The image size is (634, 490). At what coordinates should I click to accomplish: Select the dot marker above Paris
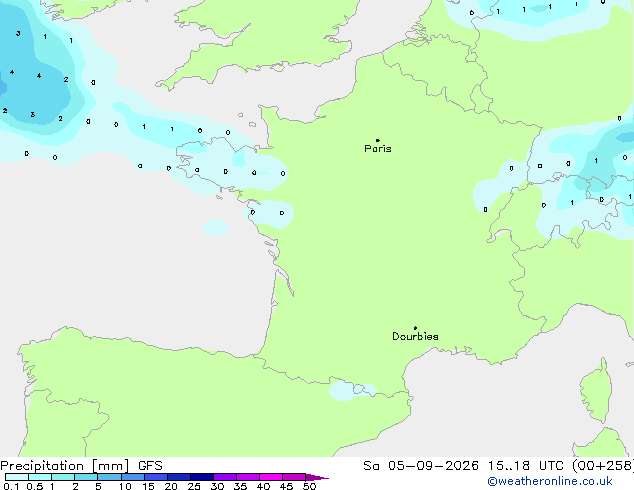(x=378, y=140)
